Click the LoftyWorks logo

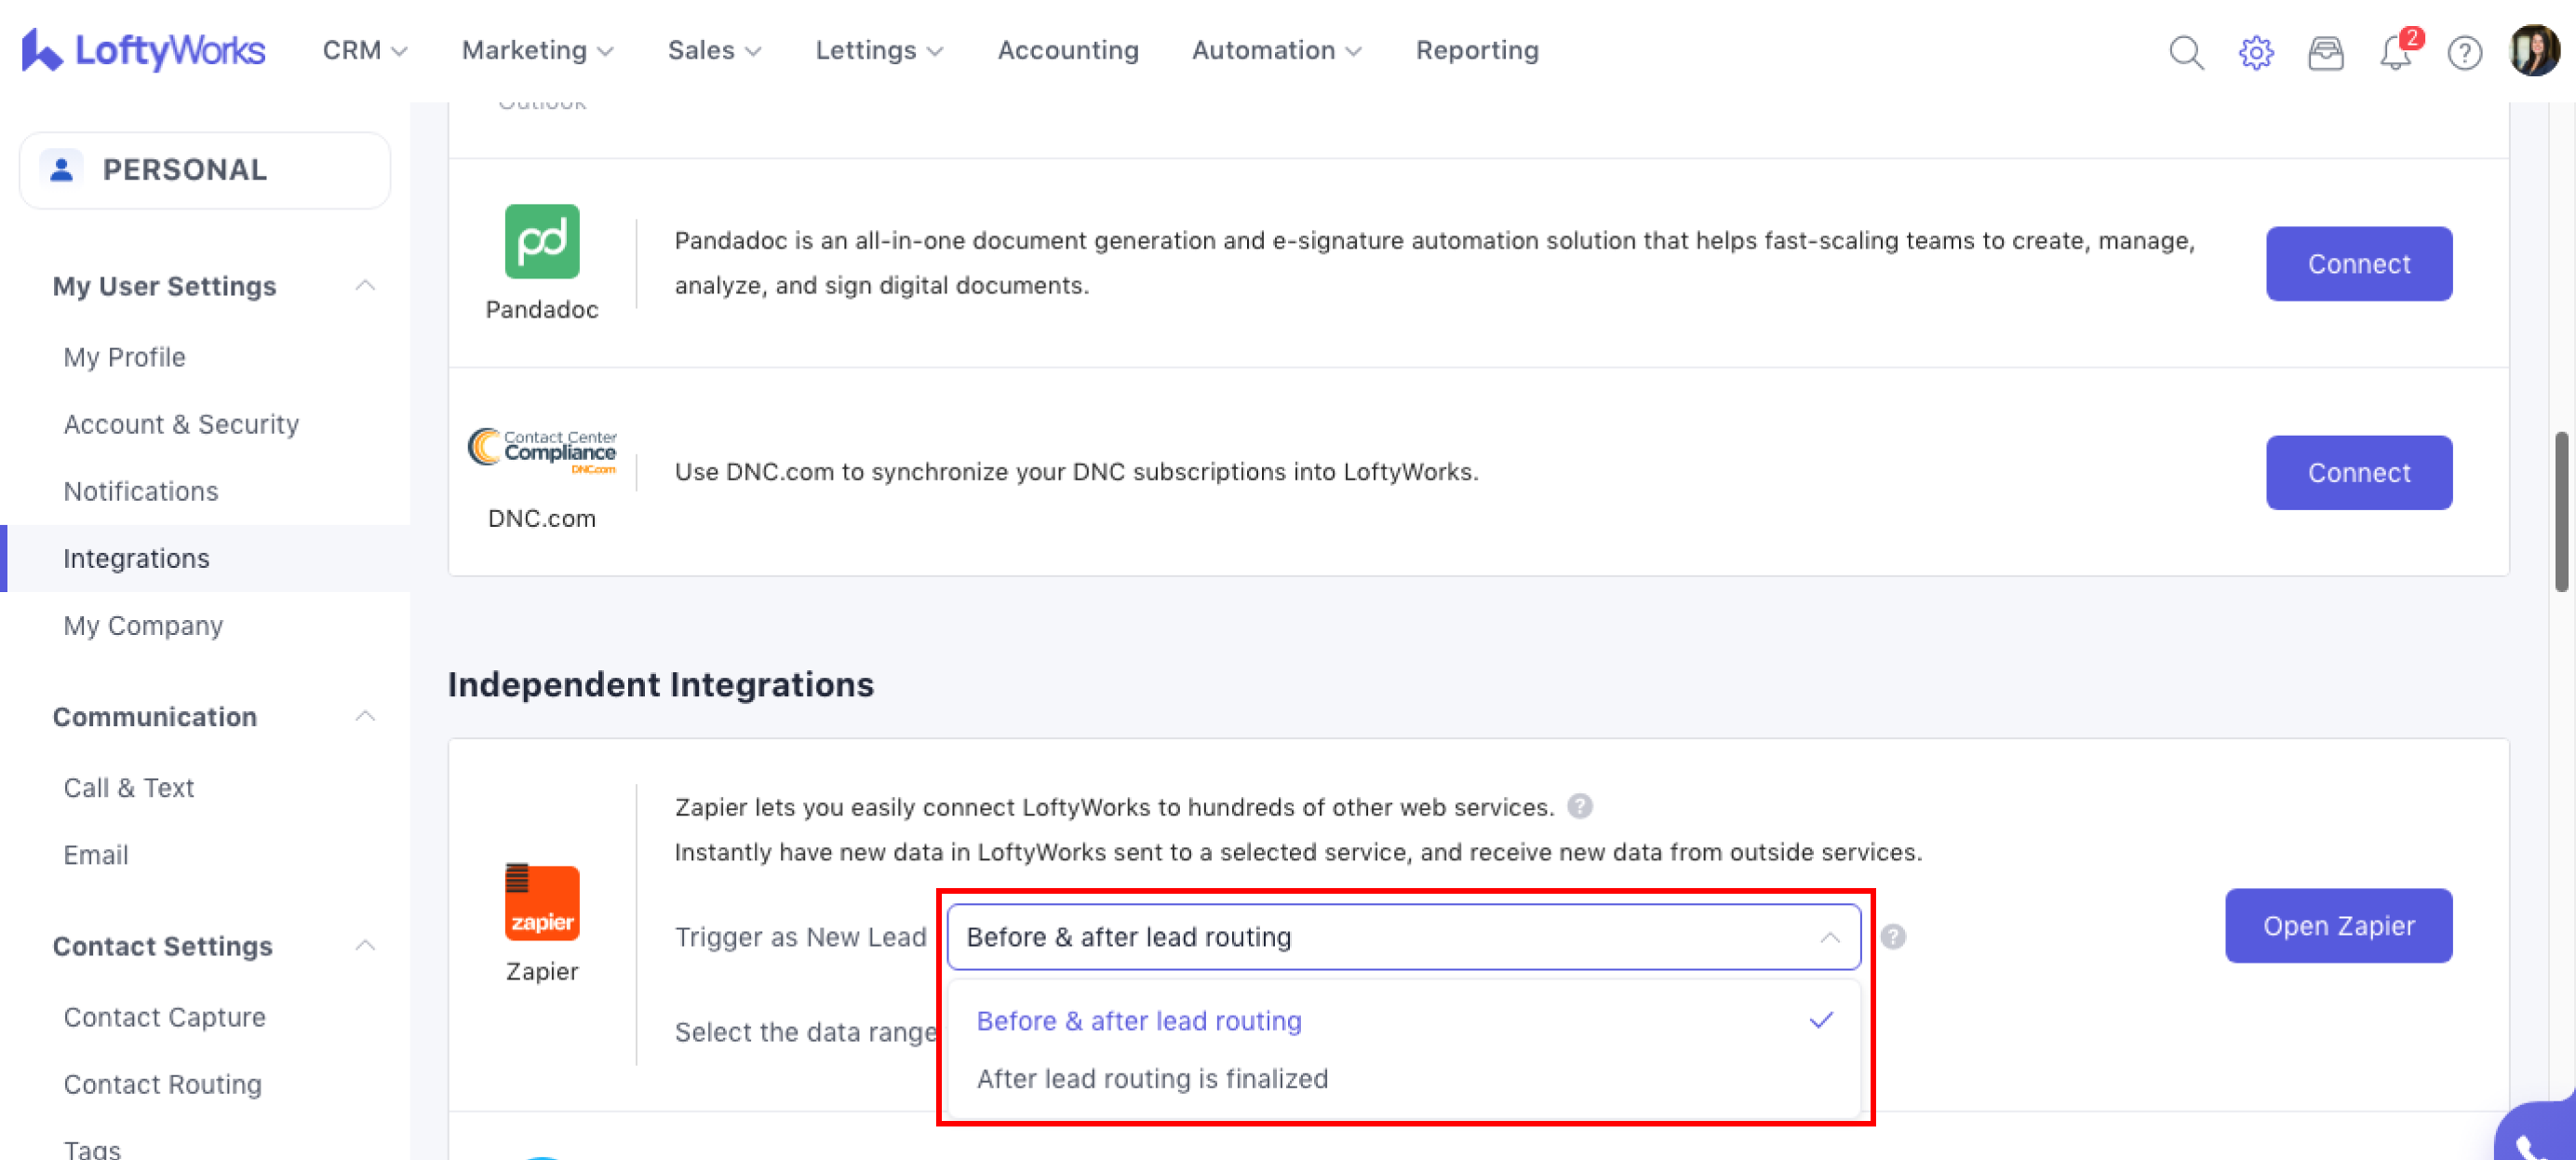pos(143,50)
